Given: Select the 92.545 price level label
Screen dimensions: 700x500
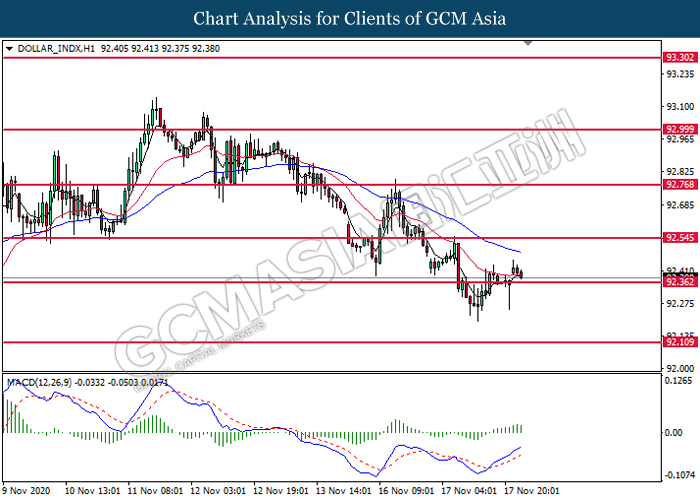Looking at the screenshot, I should (680, 238).
